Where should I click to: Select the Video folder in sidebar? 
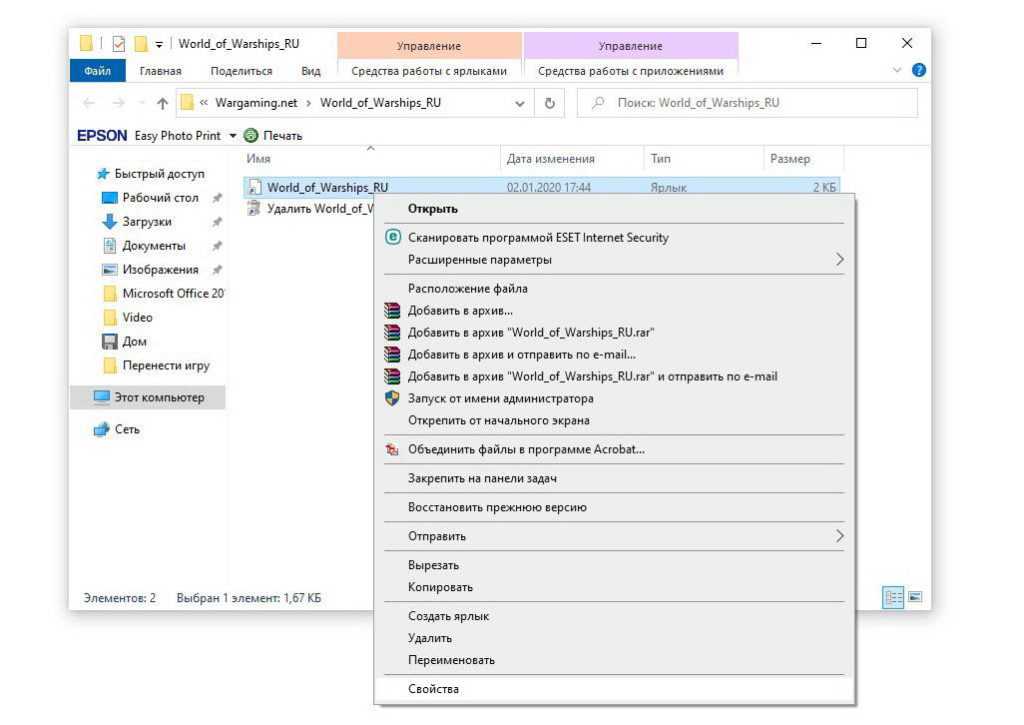coord(128,317)
